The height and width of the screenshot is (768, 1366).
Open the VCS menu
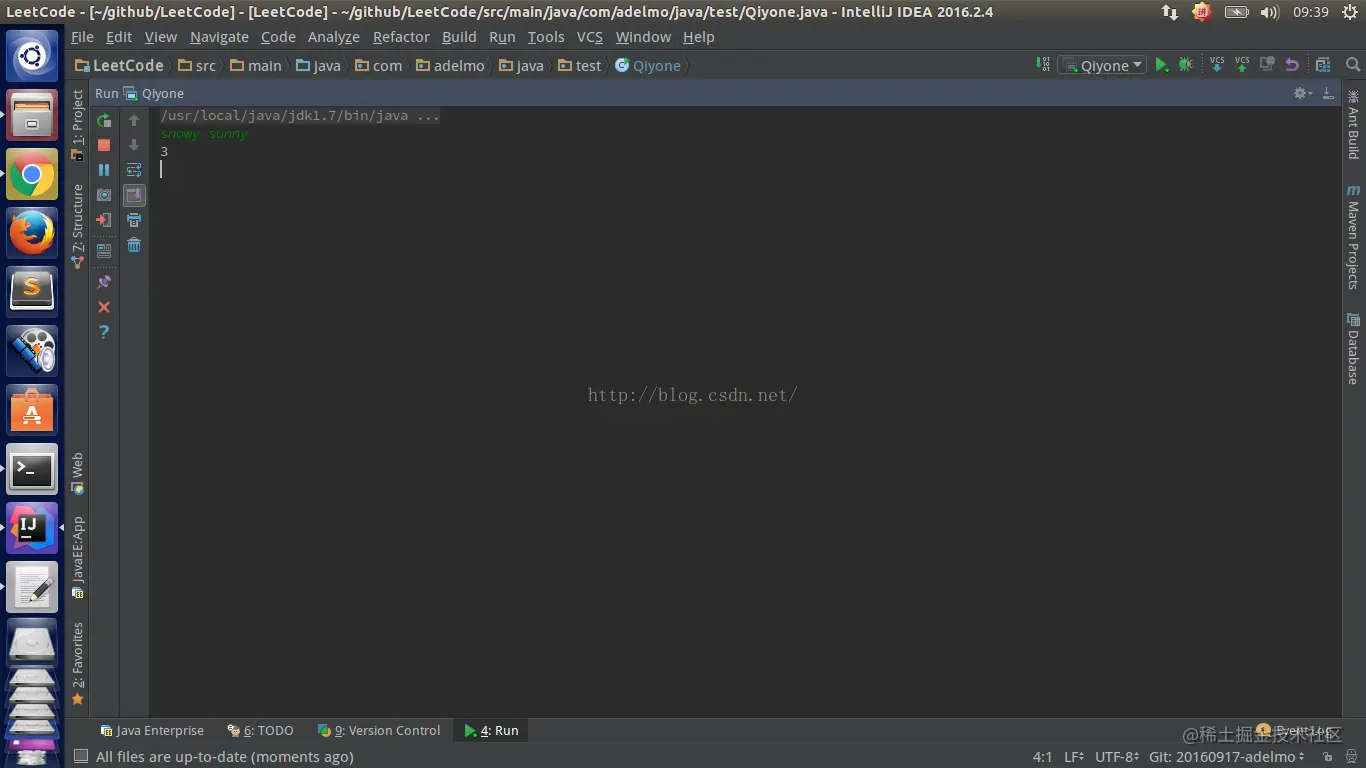tap(590, 37)
